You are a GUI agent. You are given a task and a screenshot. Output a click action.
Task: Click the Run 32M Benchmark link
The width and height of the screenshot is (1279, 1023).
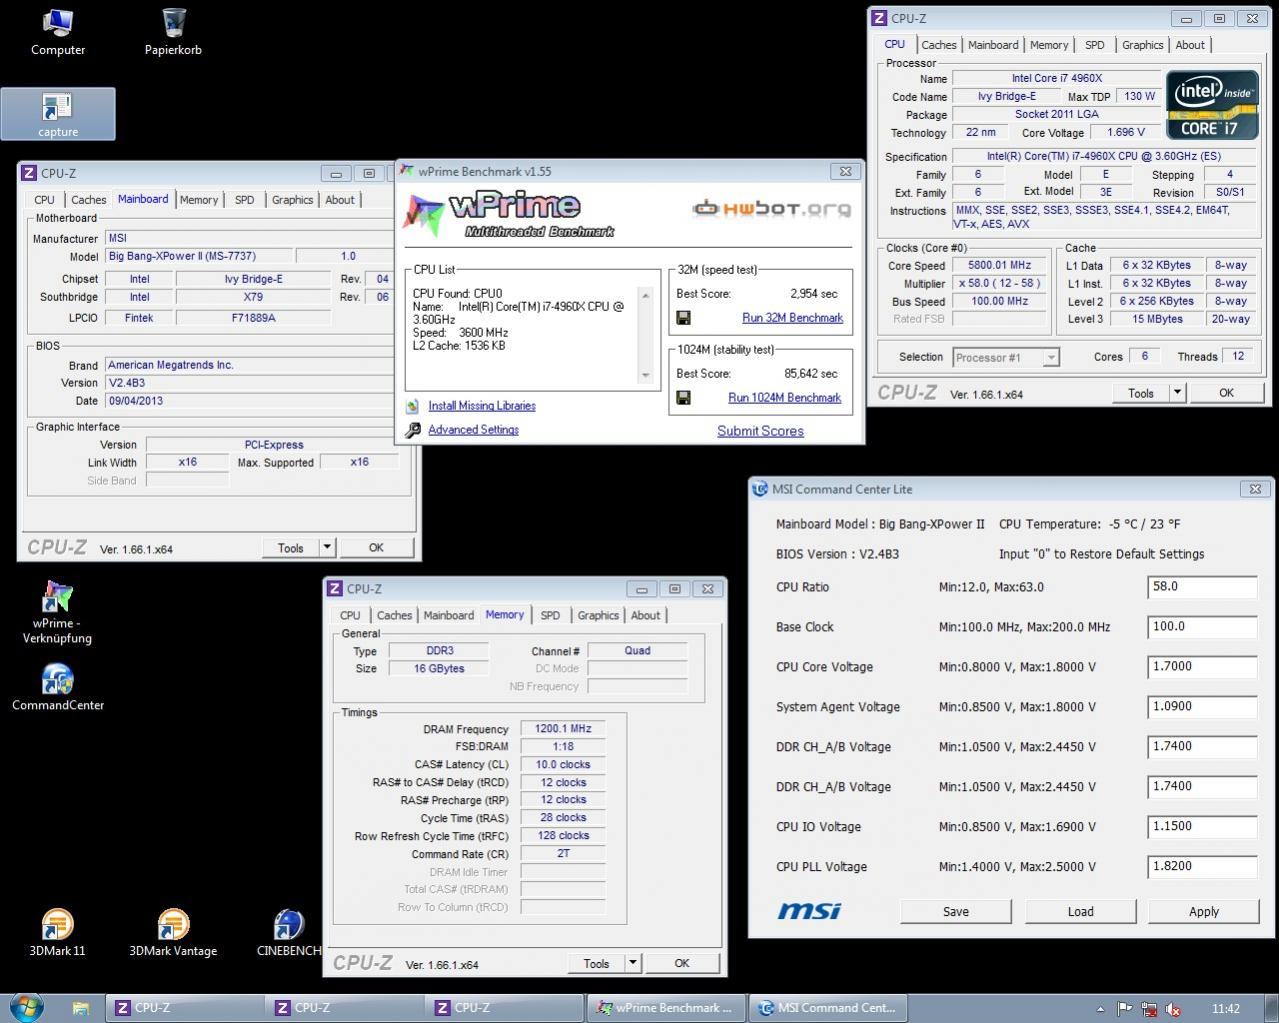click(x=792, y=318)
